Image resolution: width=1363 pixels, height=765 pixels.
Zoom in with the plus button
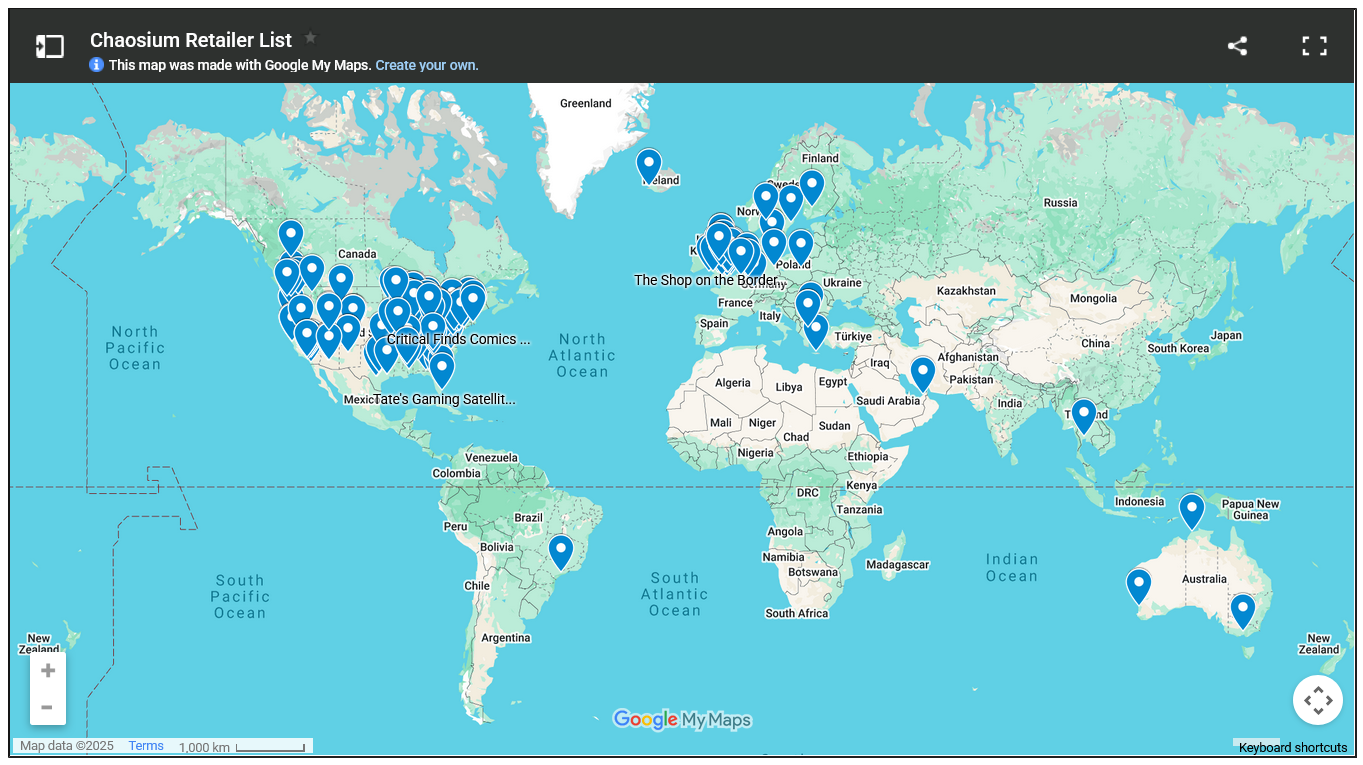coord(47,671)
